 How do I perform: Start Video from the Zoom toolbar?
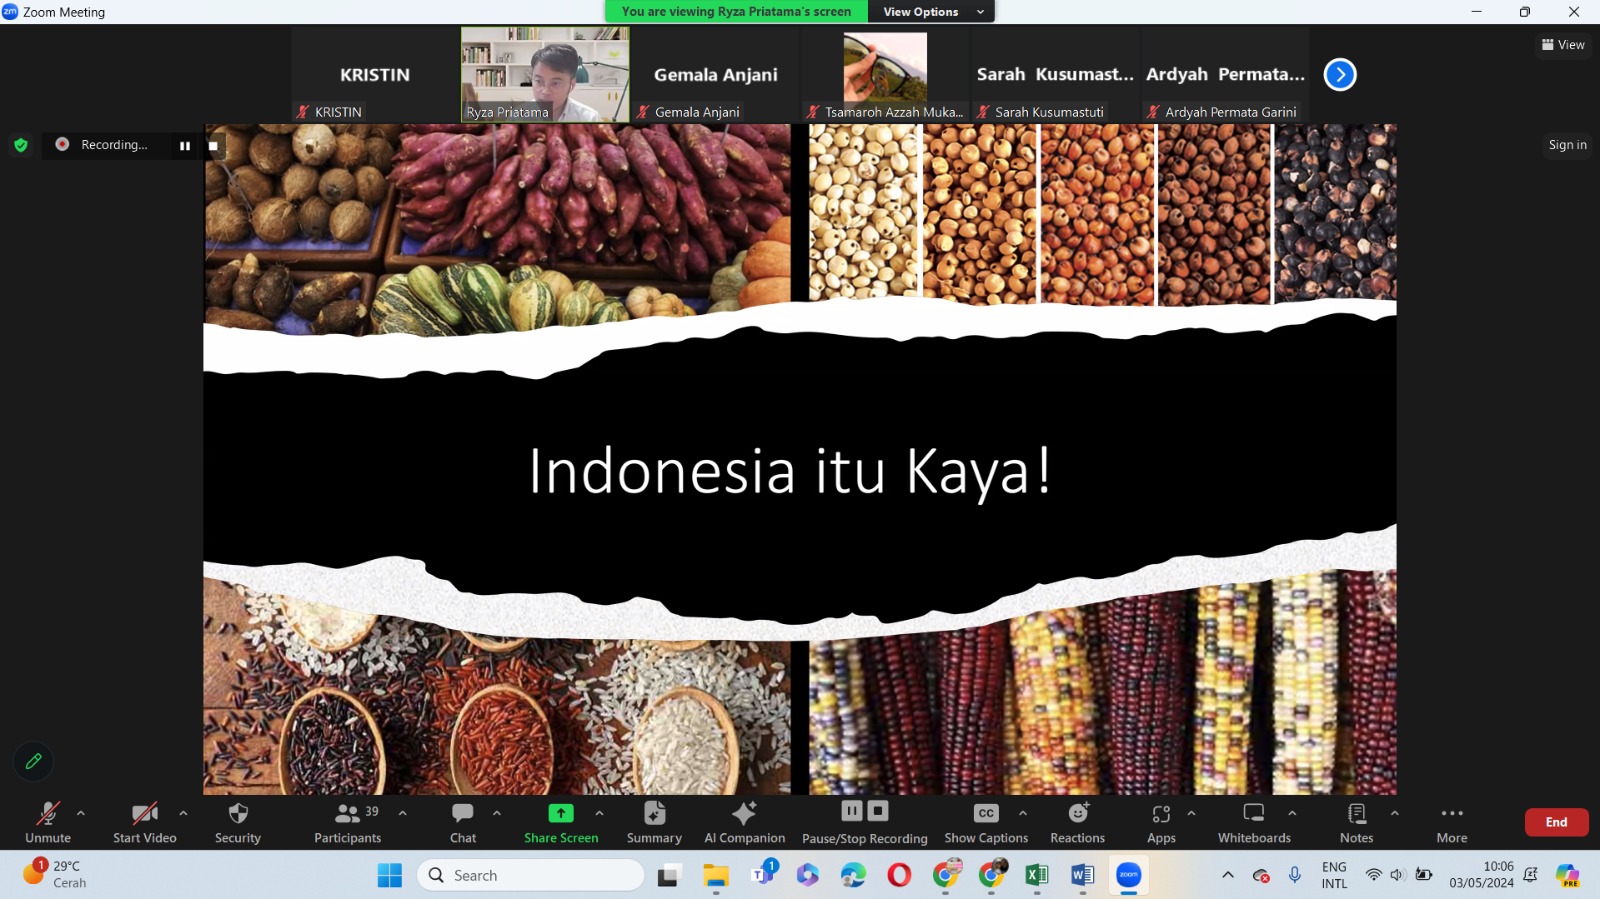coord(145,822)
